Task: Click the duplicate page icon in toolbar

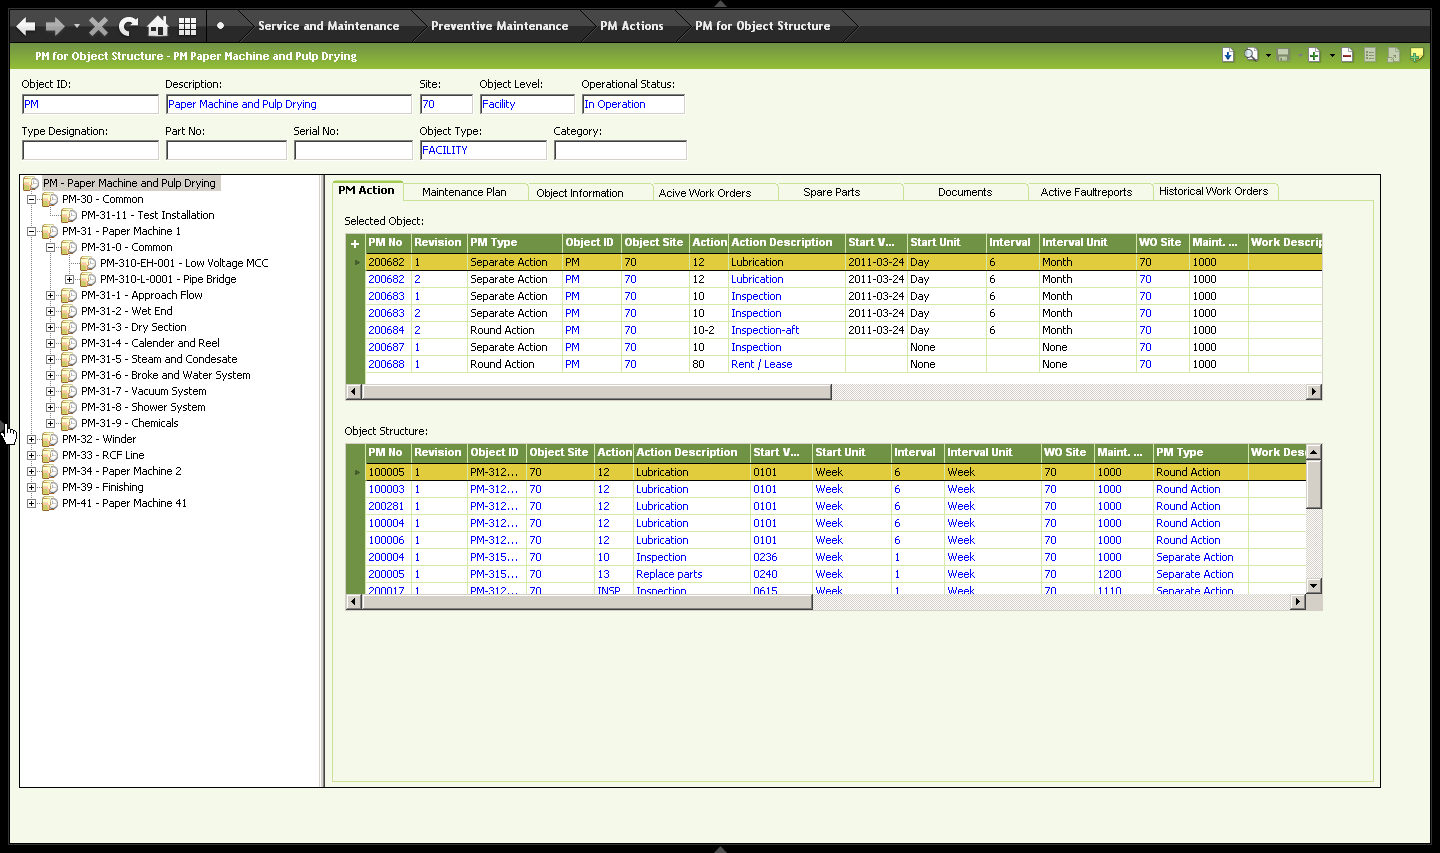Action: click(1393, 55)
